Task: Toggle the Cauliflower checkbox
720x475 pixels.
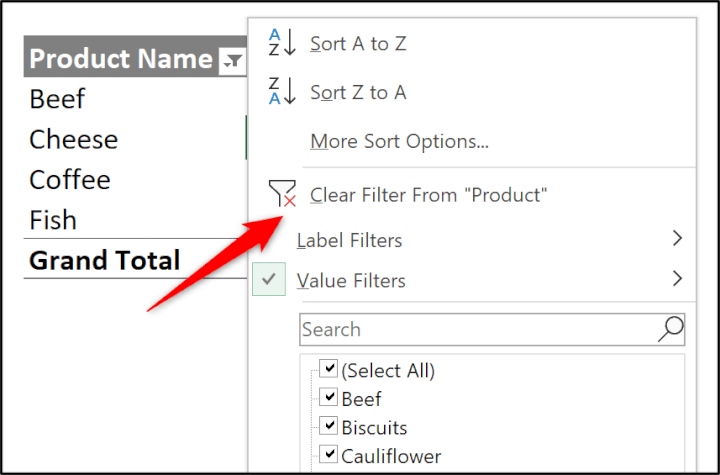Action: 328,456
